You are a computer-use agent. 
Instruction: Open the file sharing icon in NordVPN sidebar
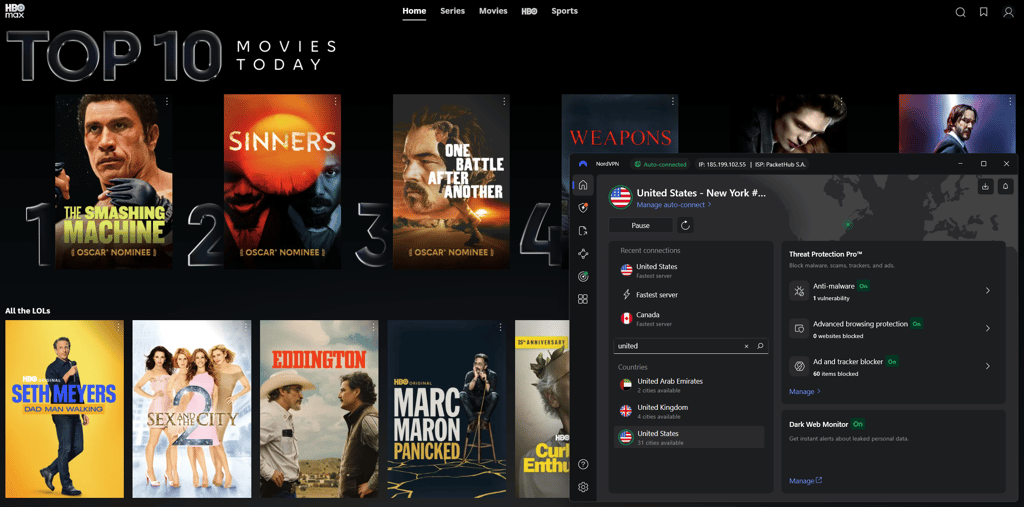tap(583, 231)
